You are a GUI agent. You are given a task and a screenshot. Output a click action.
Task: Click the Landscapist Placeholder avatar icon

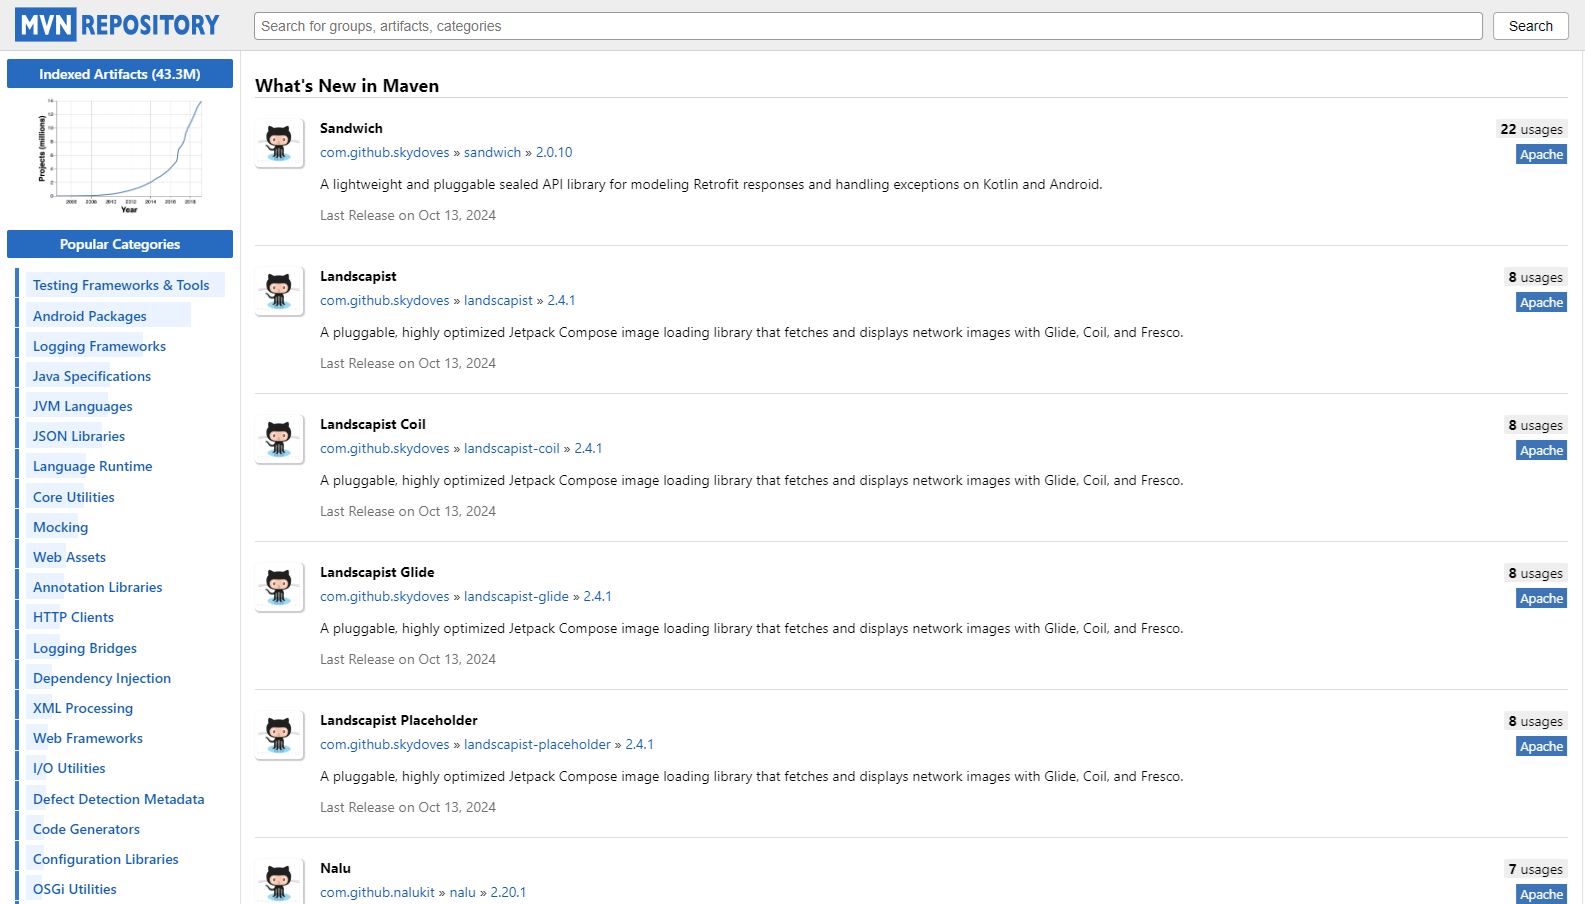(279, 736)
